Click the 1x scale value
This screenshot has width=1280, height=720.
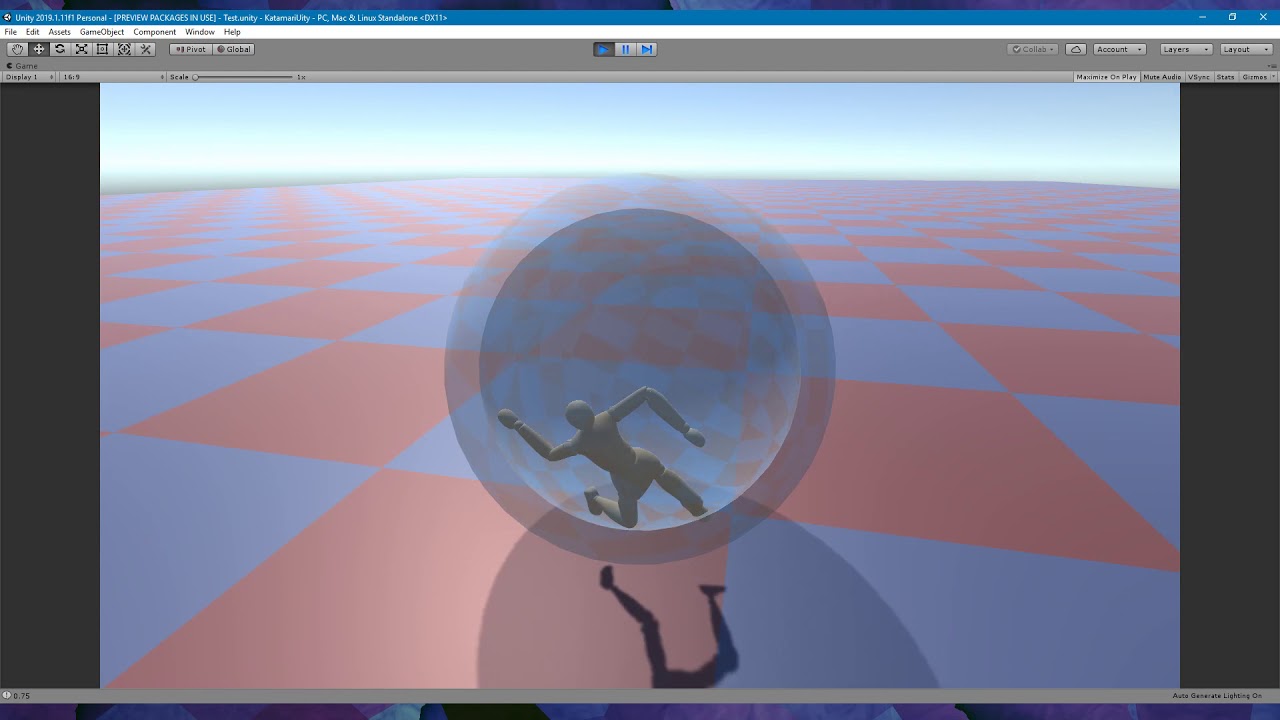click(301, 77)
